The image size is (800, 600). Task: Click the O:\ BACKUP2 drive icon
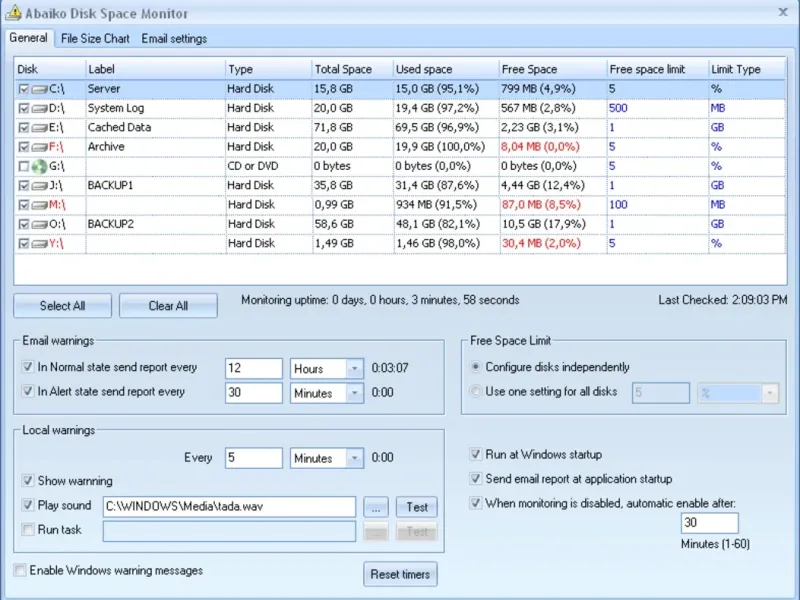40,224
